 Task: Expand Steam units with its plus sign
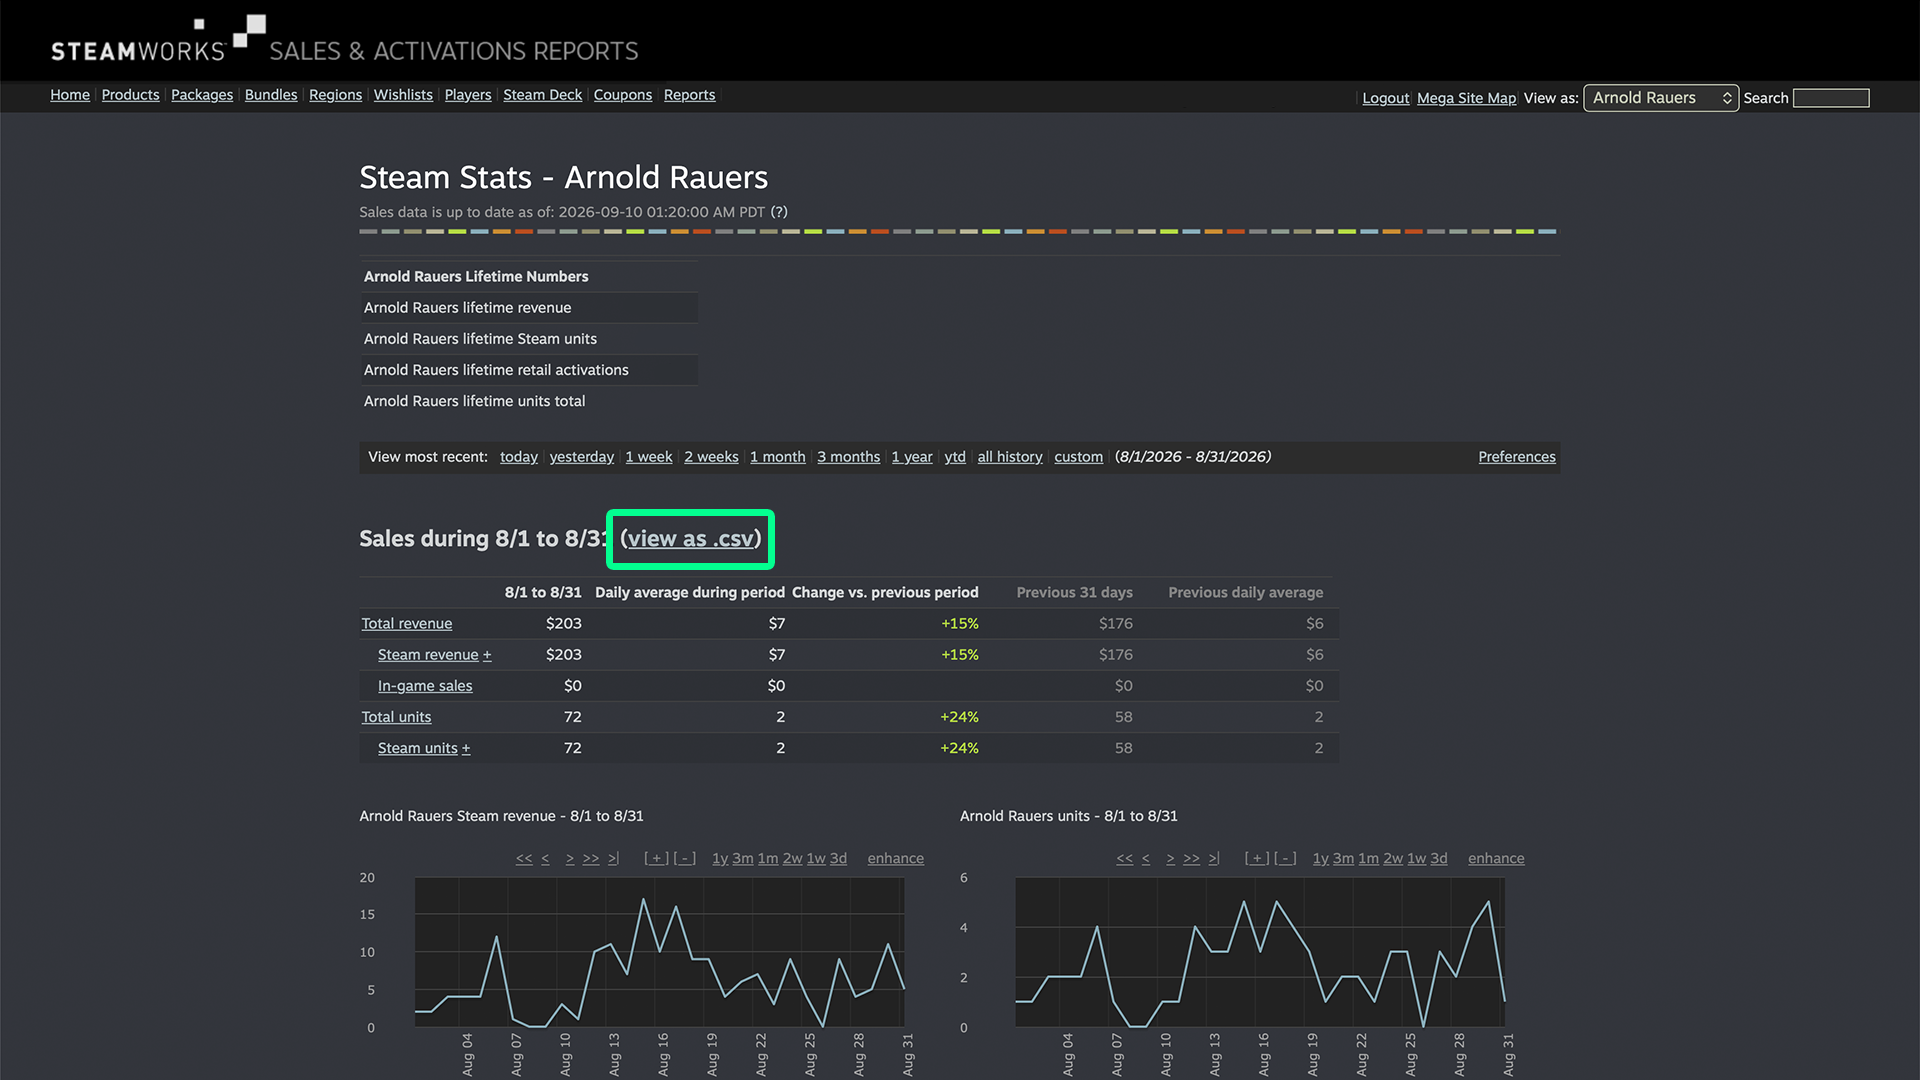466,748
